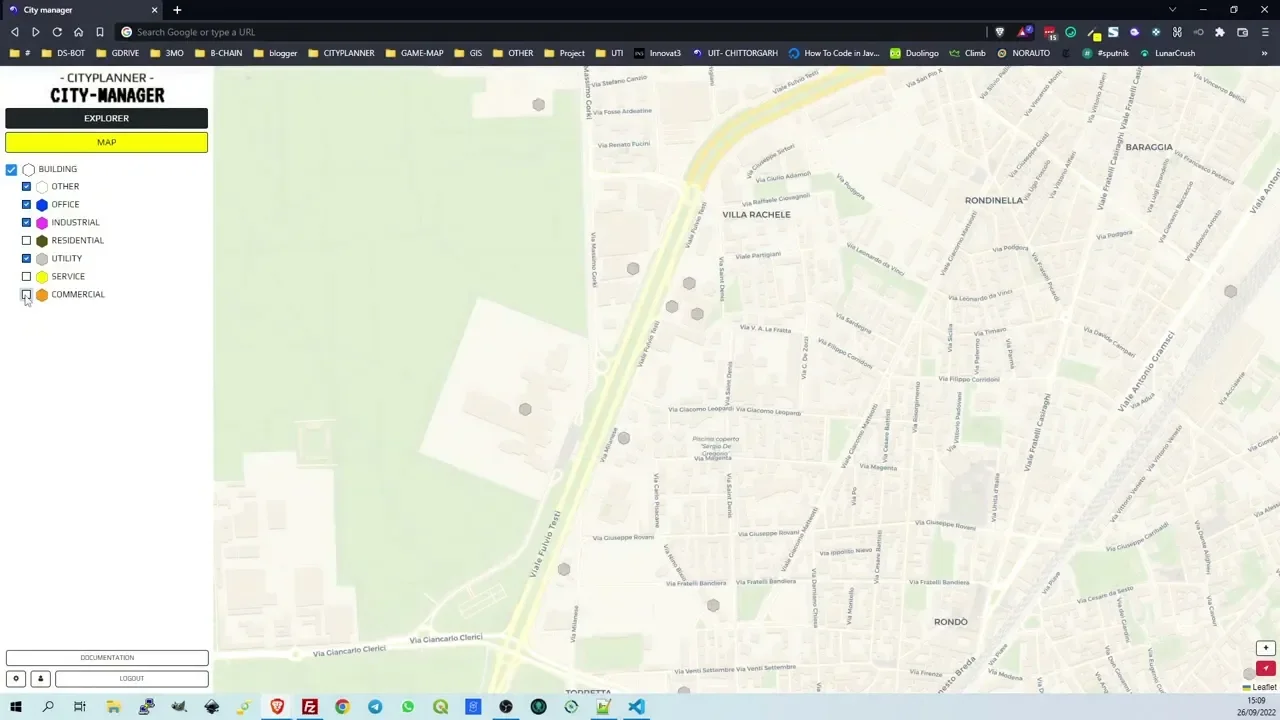
Task: Click the LOGOUT button
Action: tap(132, 679)
